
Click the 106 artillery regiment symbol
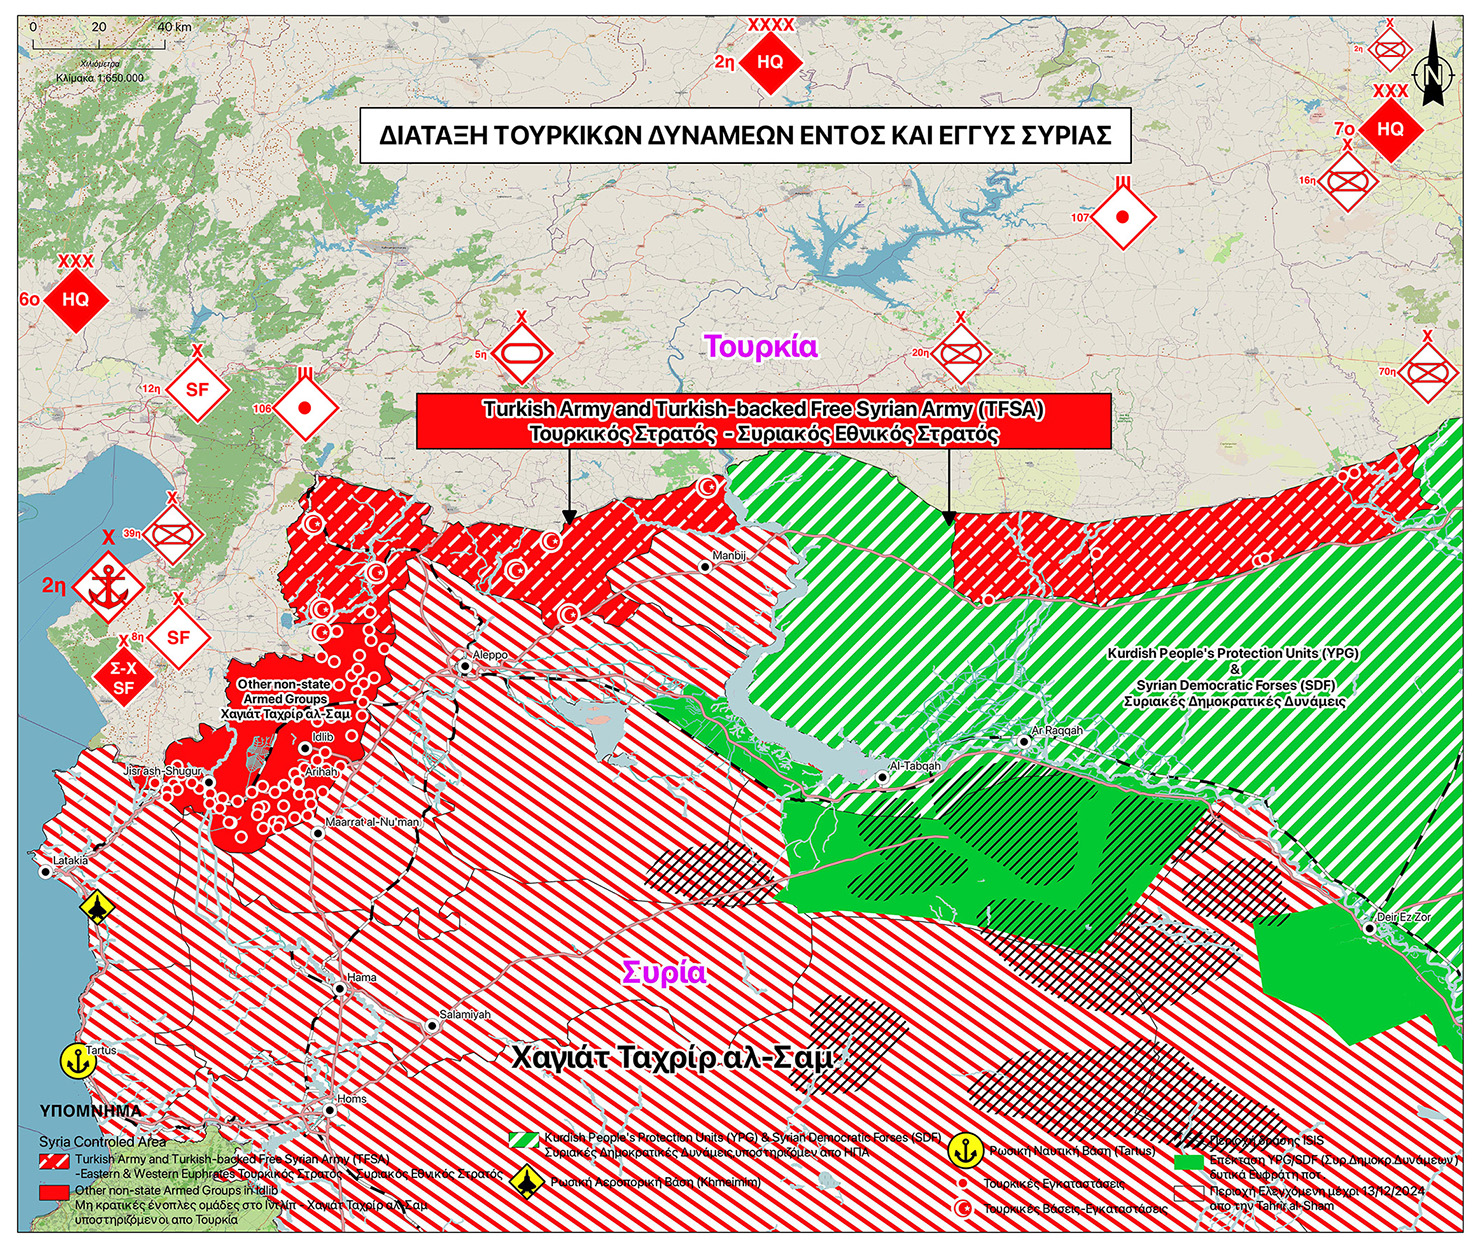(305, 409)
